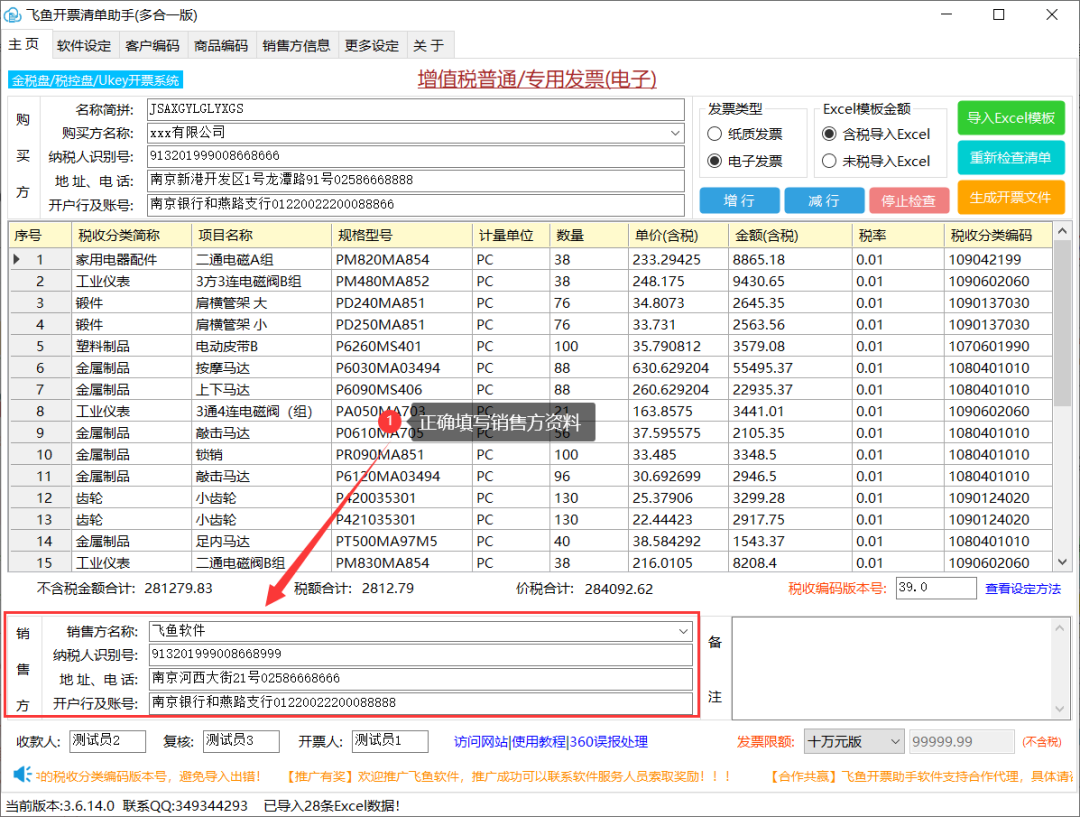Screen dimensions: 1080x817
Task: Select row 1 indicator arrow
Action: click(17, 259)
